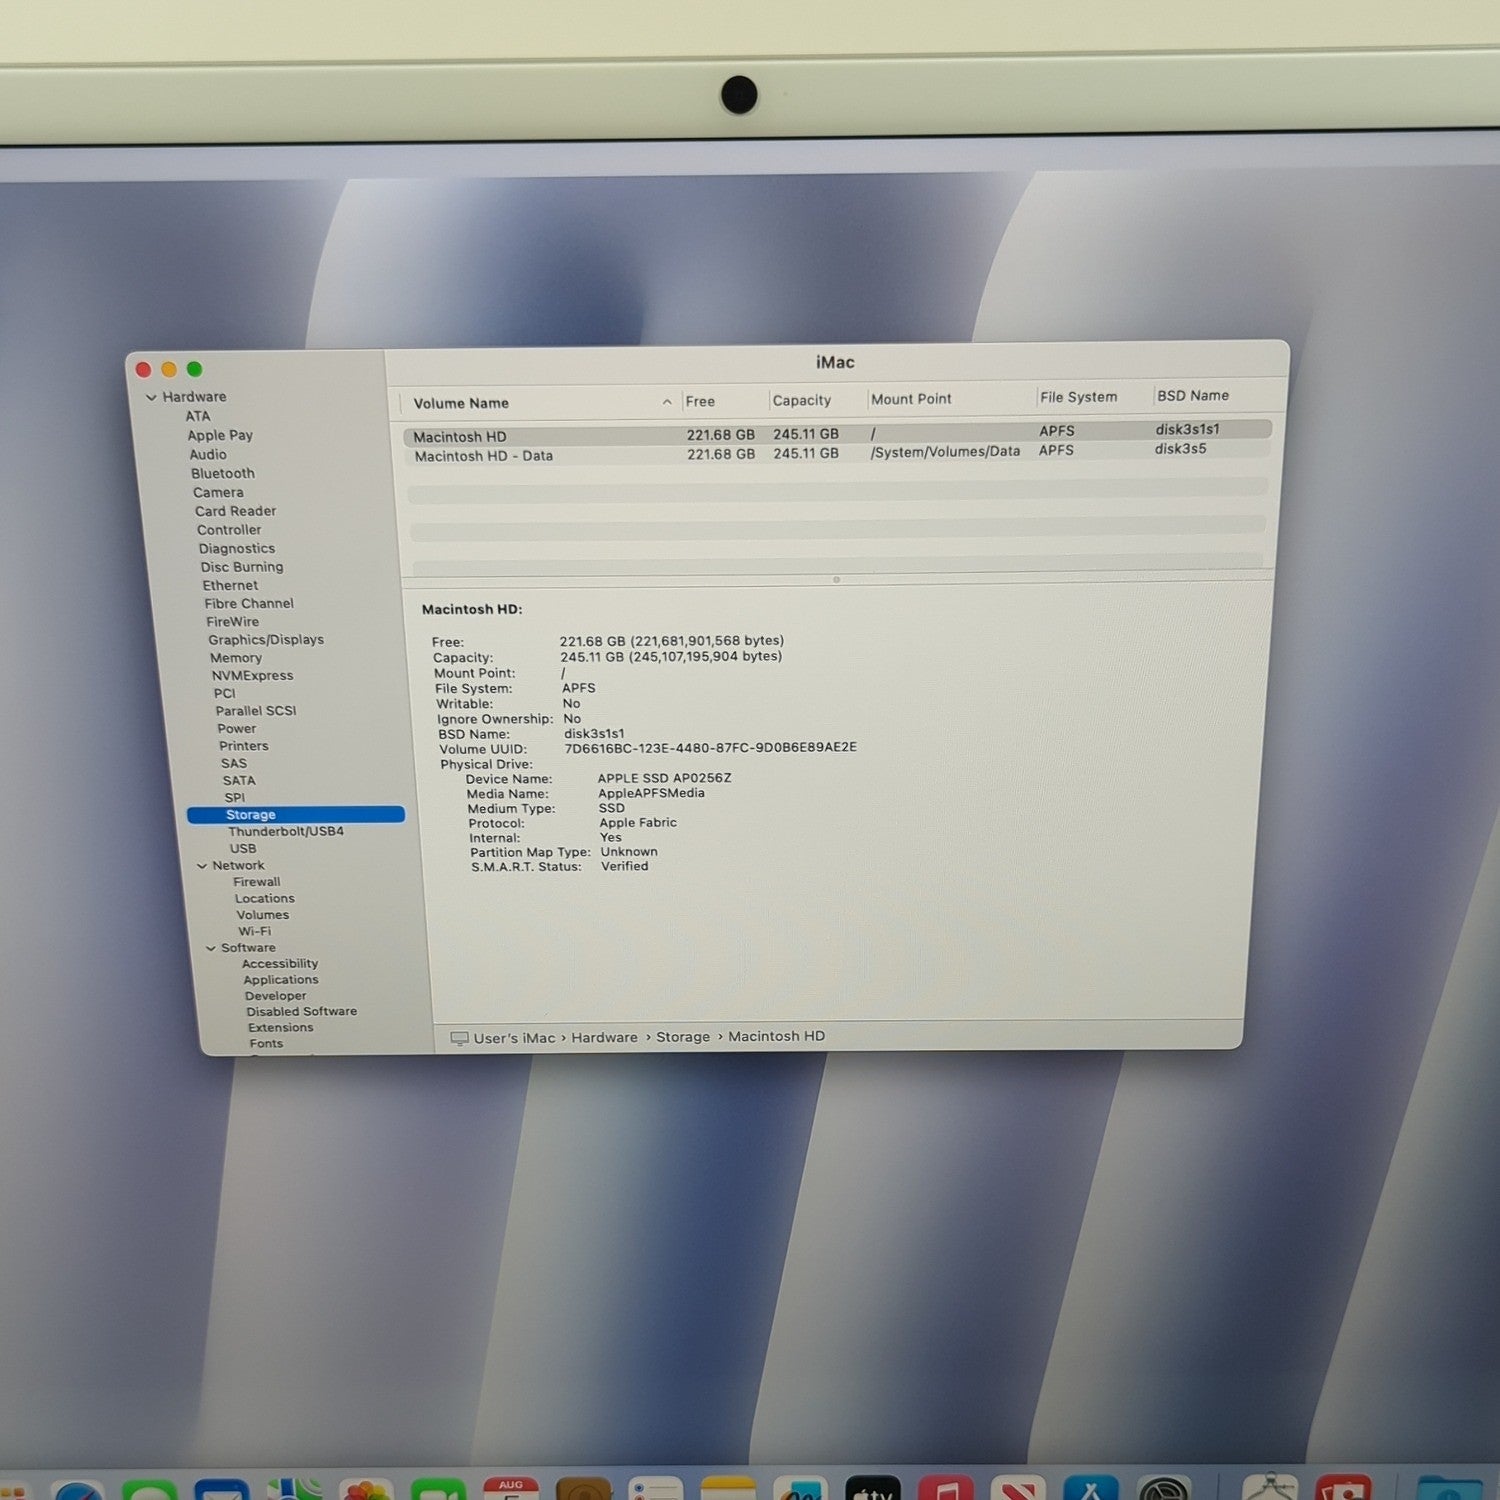1500x1500 pixels.
Task: Click the disk3s5 BSD name cell
Action: (x=1181, y=449)
